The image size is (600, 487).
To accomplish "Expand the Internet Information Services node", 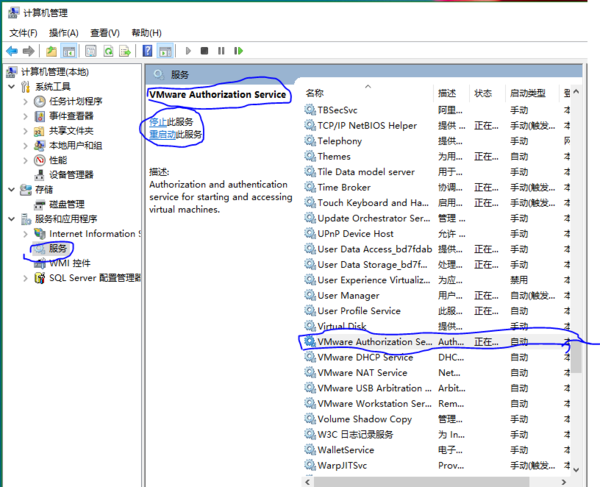I will pyautogui.click(x=25, y=234).
